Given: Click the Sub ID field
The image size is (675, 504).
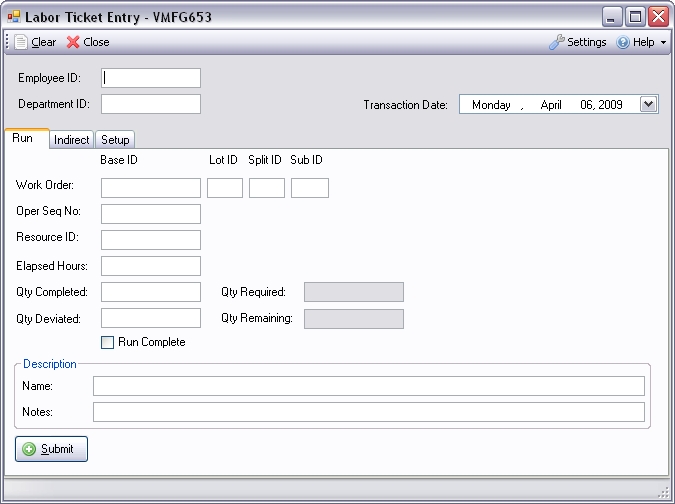Looking at the screenshot, I should (x=310, y=188).
